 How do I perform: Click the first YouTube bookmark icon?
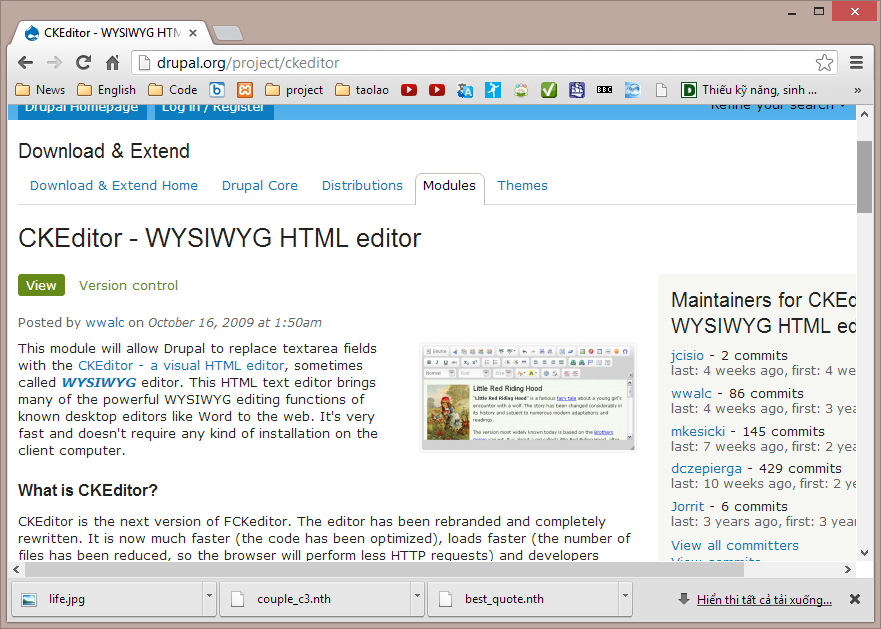point(409,90)
